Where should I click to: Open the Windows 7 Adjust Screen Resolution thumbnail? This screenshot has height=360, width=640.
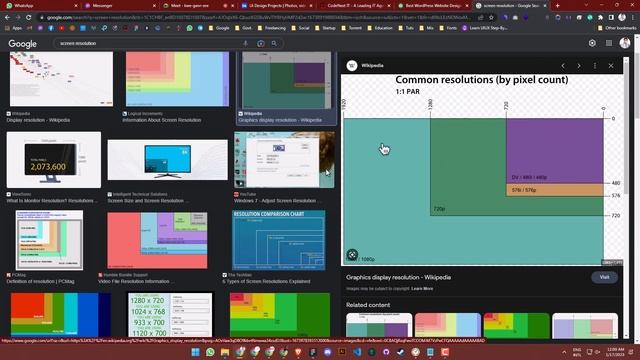pyautogui.click(x=284, y=160)
